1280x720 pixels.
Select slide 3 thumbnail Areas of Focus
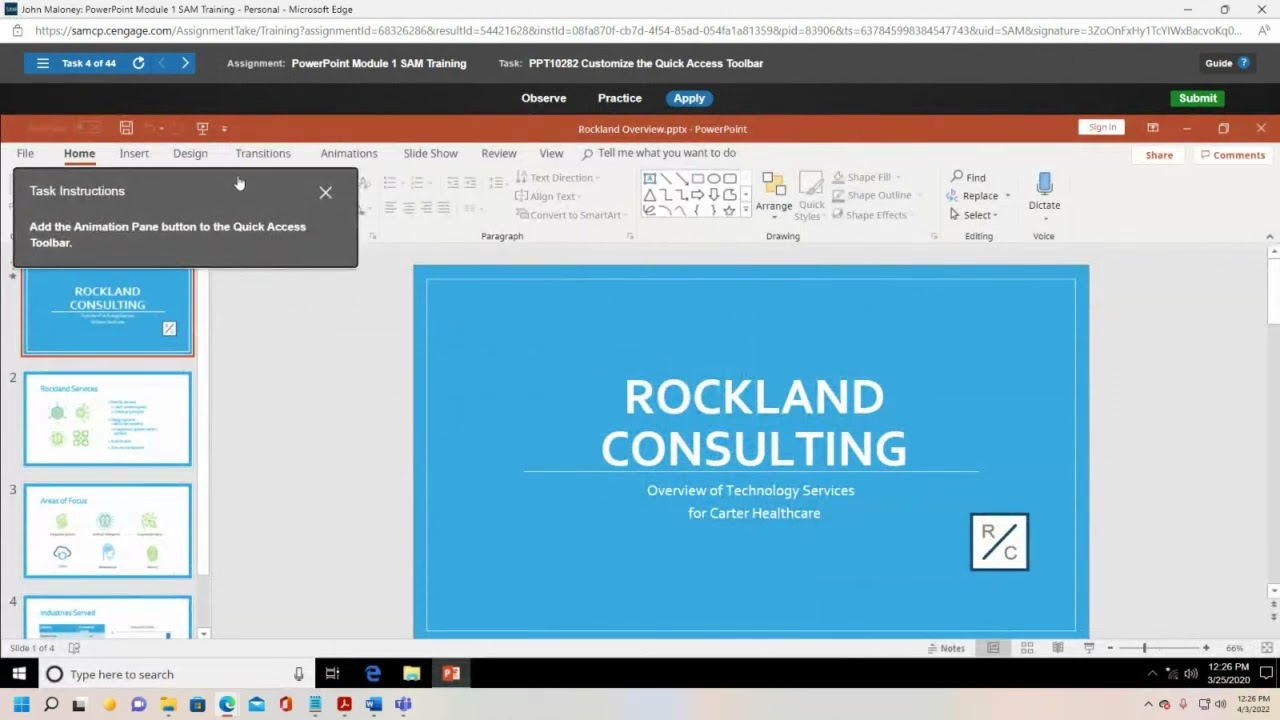point(108,531)
